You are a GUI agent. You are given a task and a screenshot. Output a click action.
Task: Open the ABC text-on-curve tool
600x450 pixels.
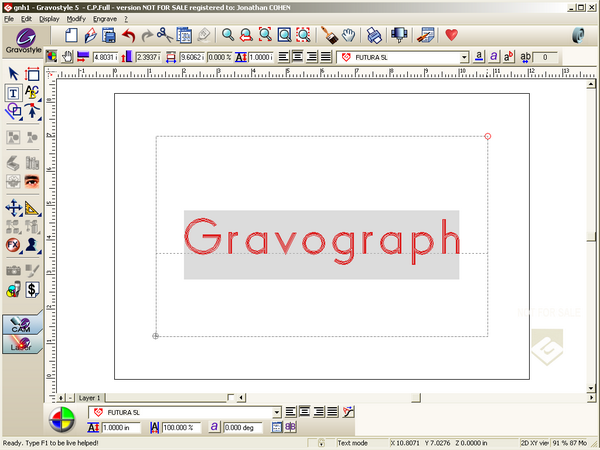click(32, 93)
